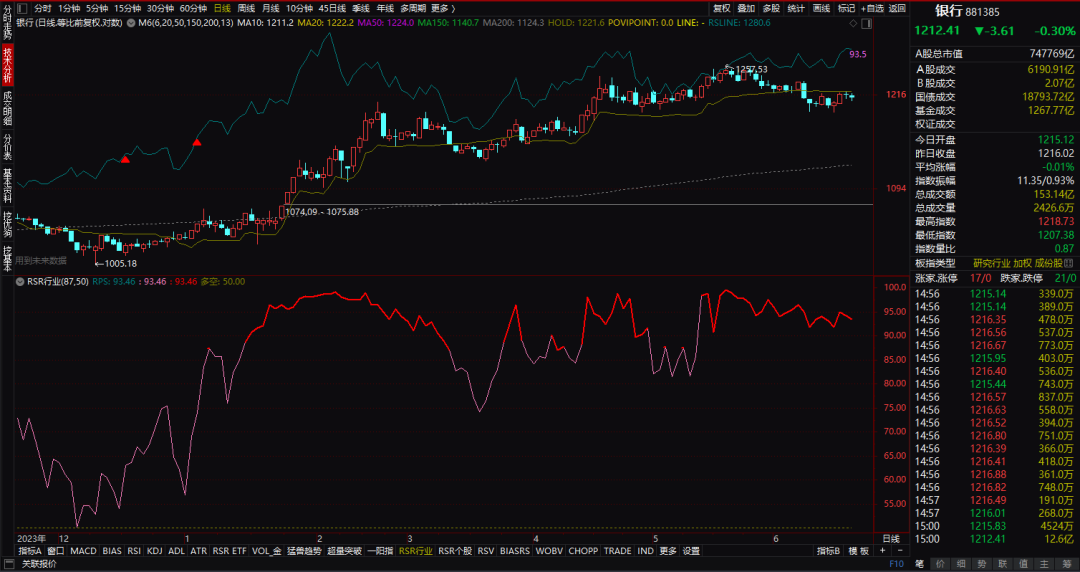Switch to the 1分钟 period
This screenshot has width=1080, height=572.
pos(69,8)
